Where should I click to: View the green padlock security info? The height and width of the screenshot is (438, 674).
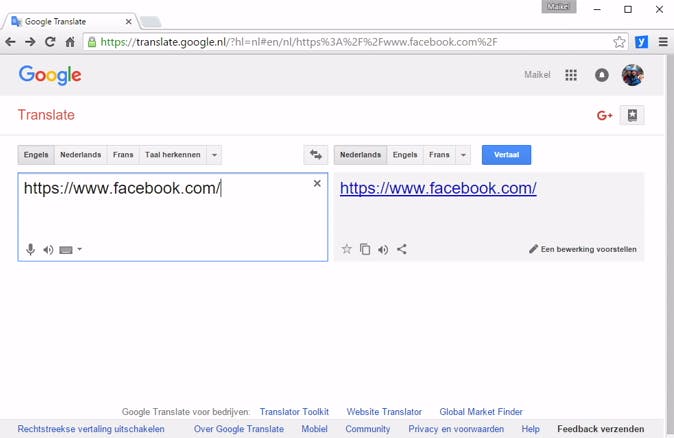tap(92, 42)
